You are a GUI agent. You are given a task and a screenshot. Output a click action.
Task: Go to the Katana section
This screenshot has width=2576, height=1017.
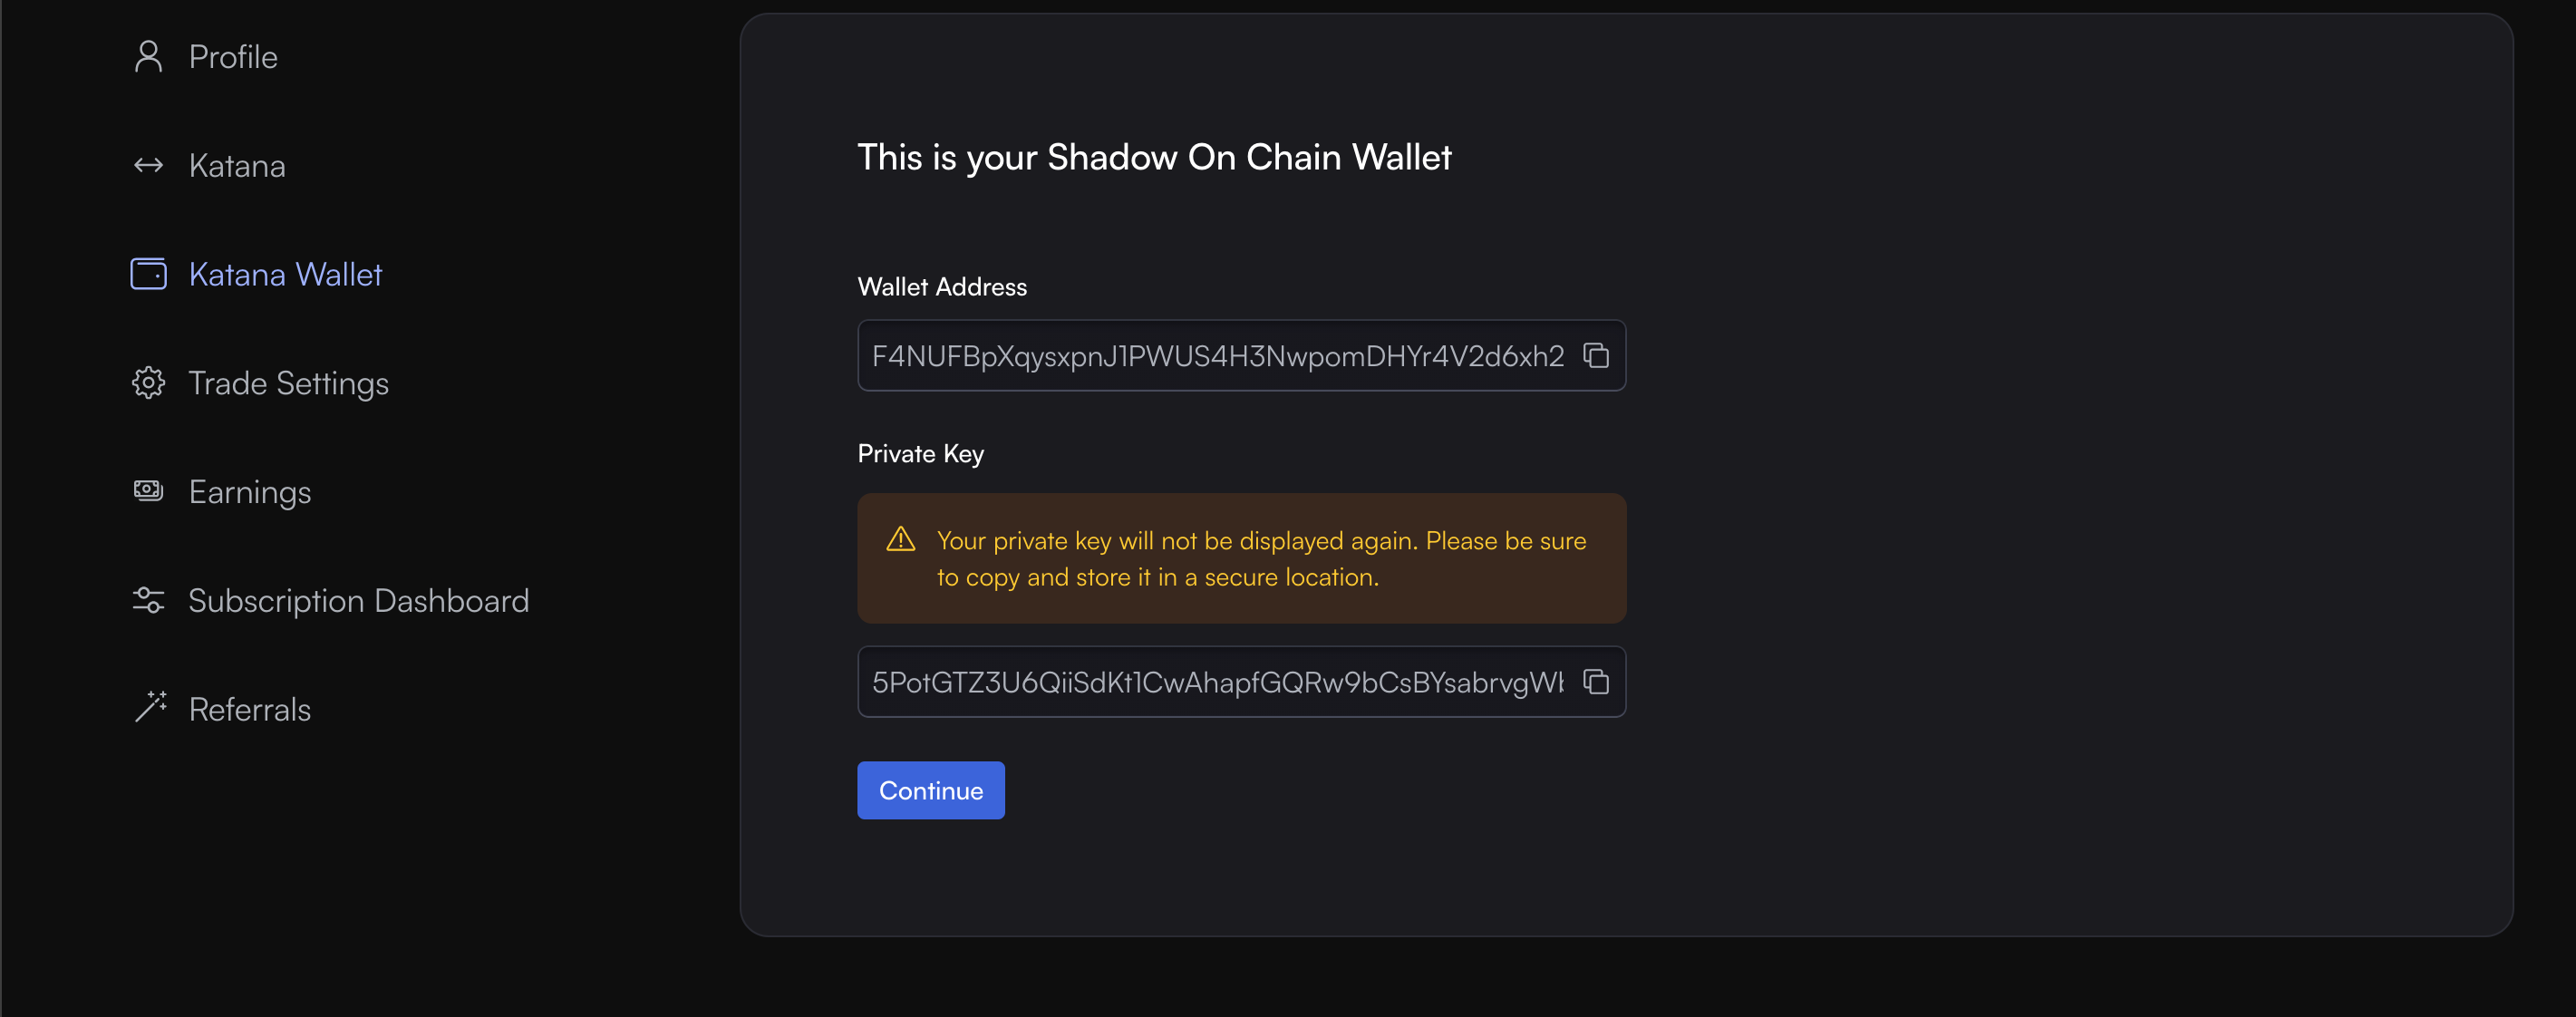coord(237,166)
